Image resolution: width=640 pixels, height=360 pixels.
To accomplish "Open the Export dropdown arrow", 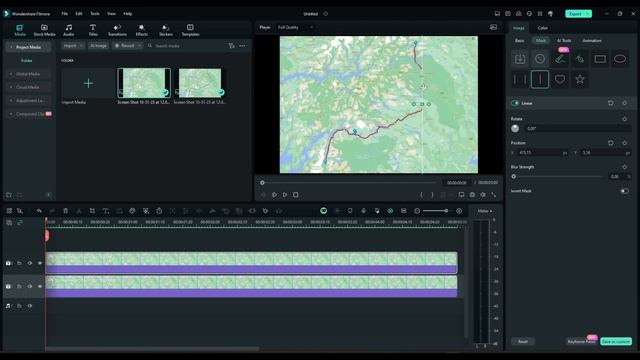I will (588, 14).
